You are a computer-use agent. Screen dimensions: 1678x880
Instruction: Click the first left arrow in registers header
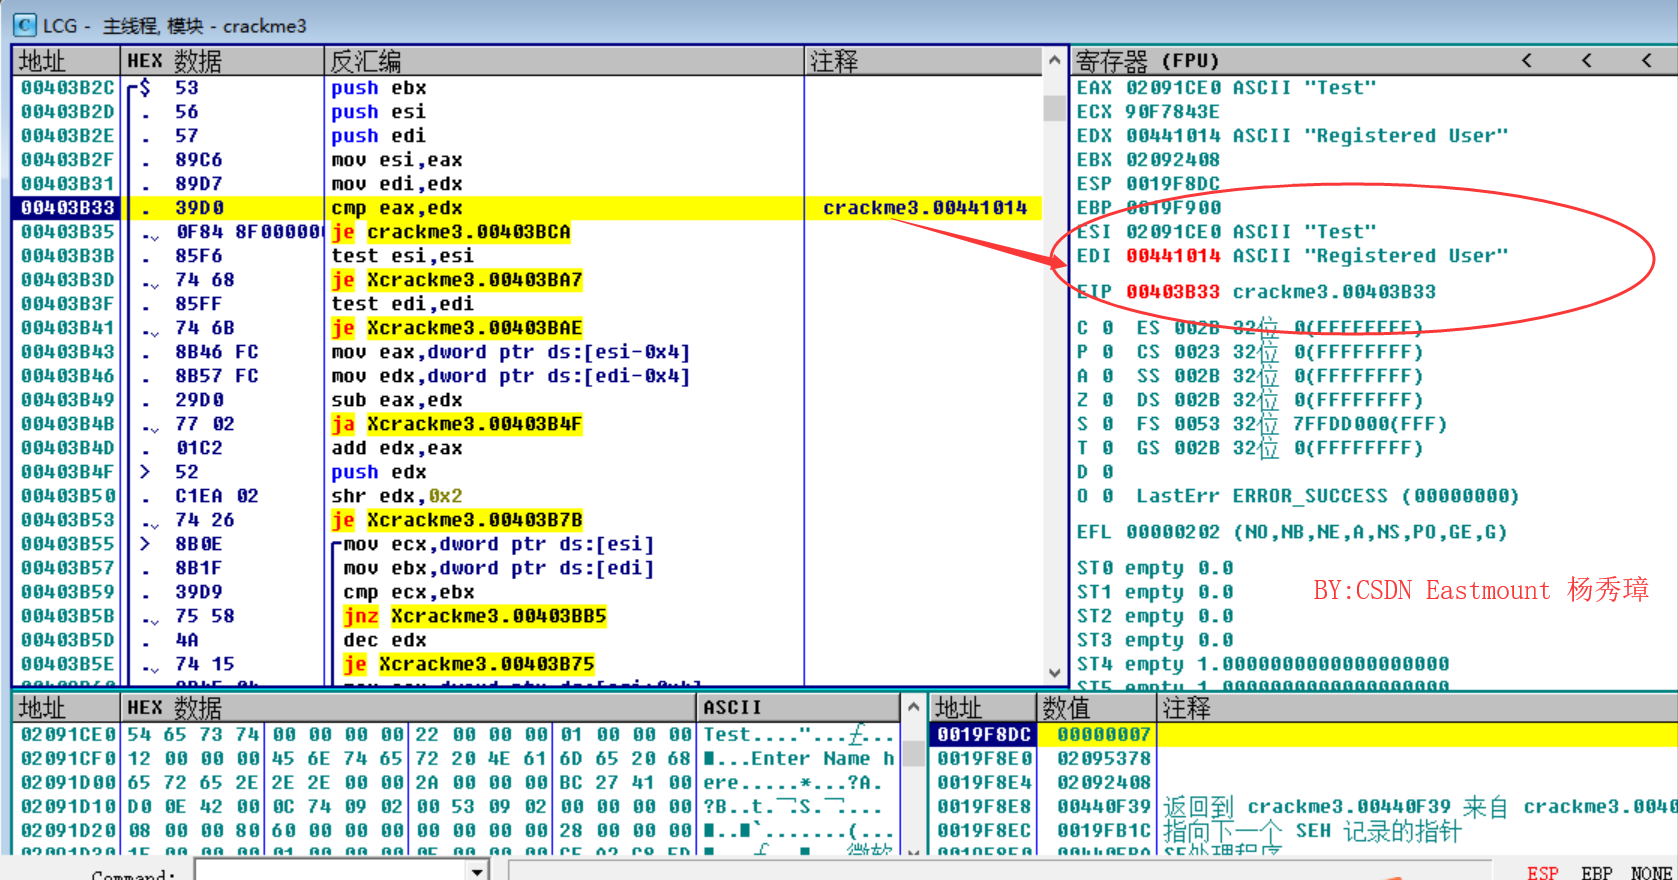1526,61
